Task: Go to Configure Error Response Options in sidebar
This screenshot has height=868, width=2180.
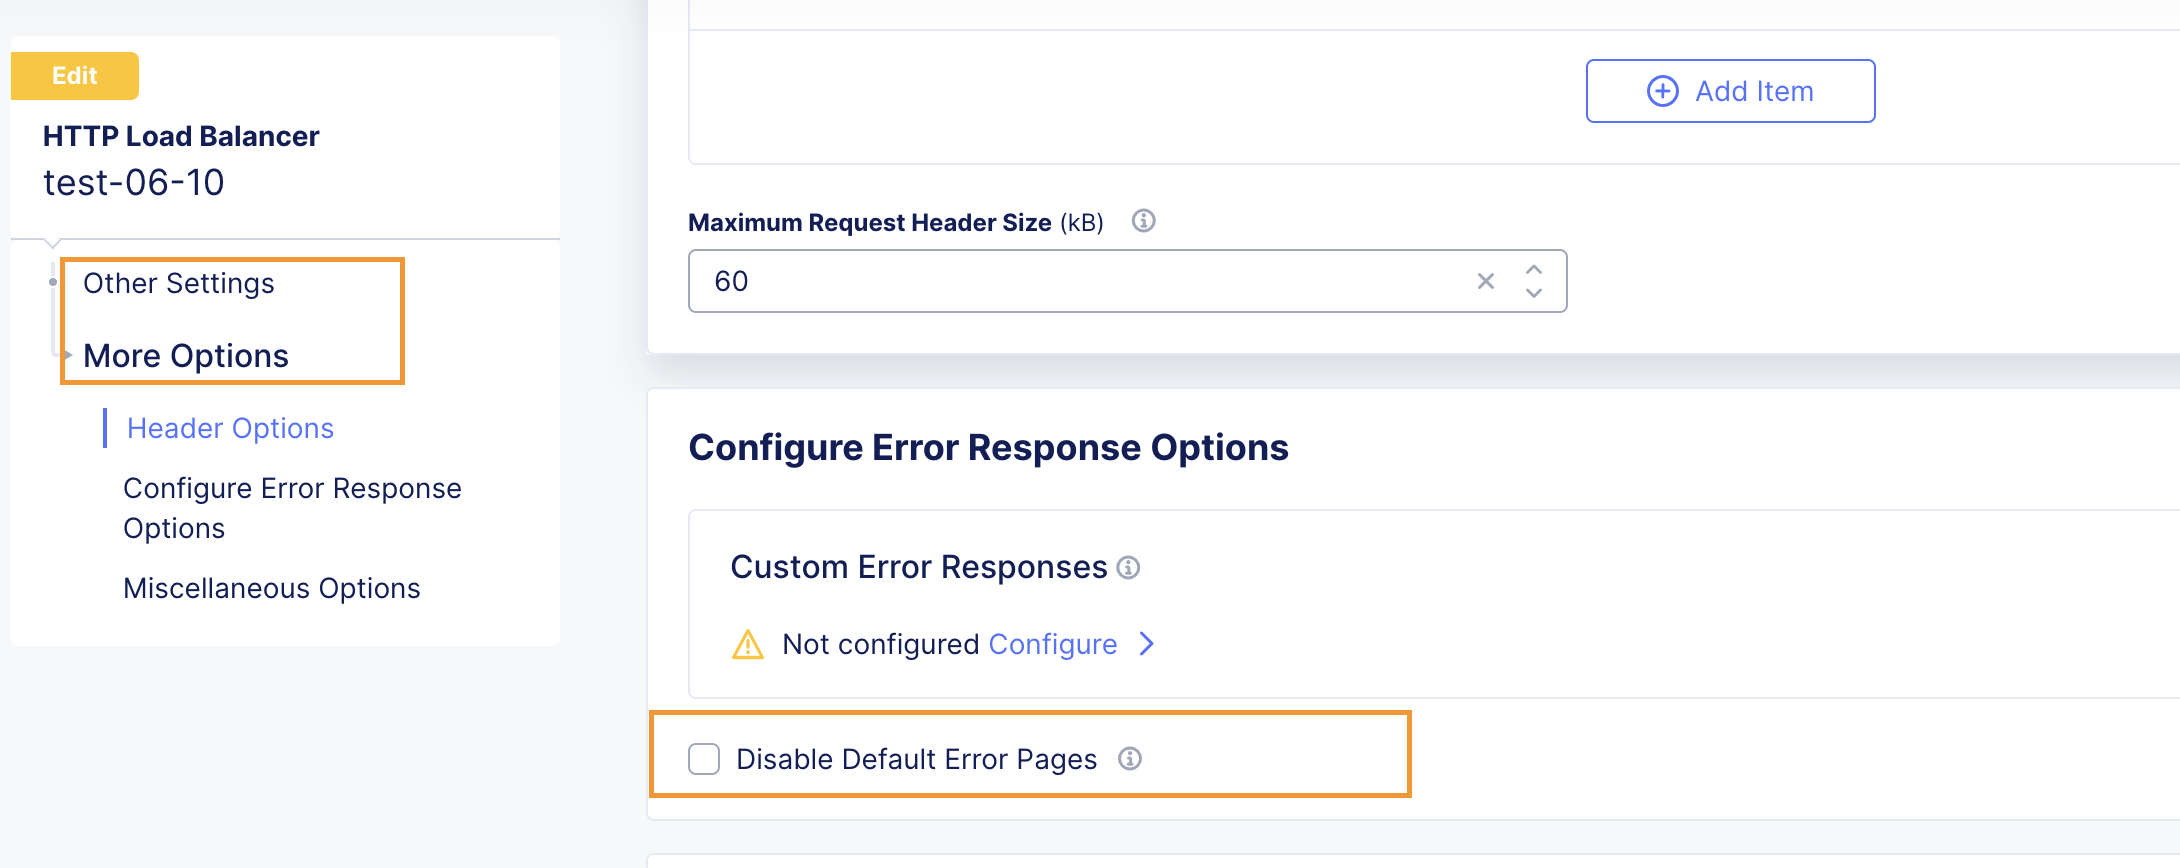Action: 292,508
